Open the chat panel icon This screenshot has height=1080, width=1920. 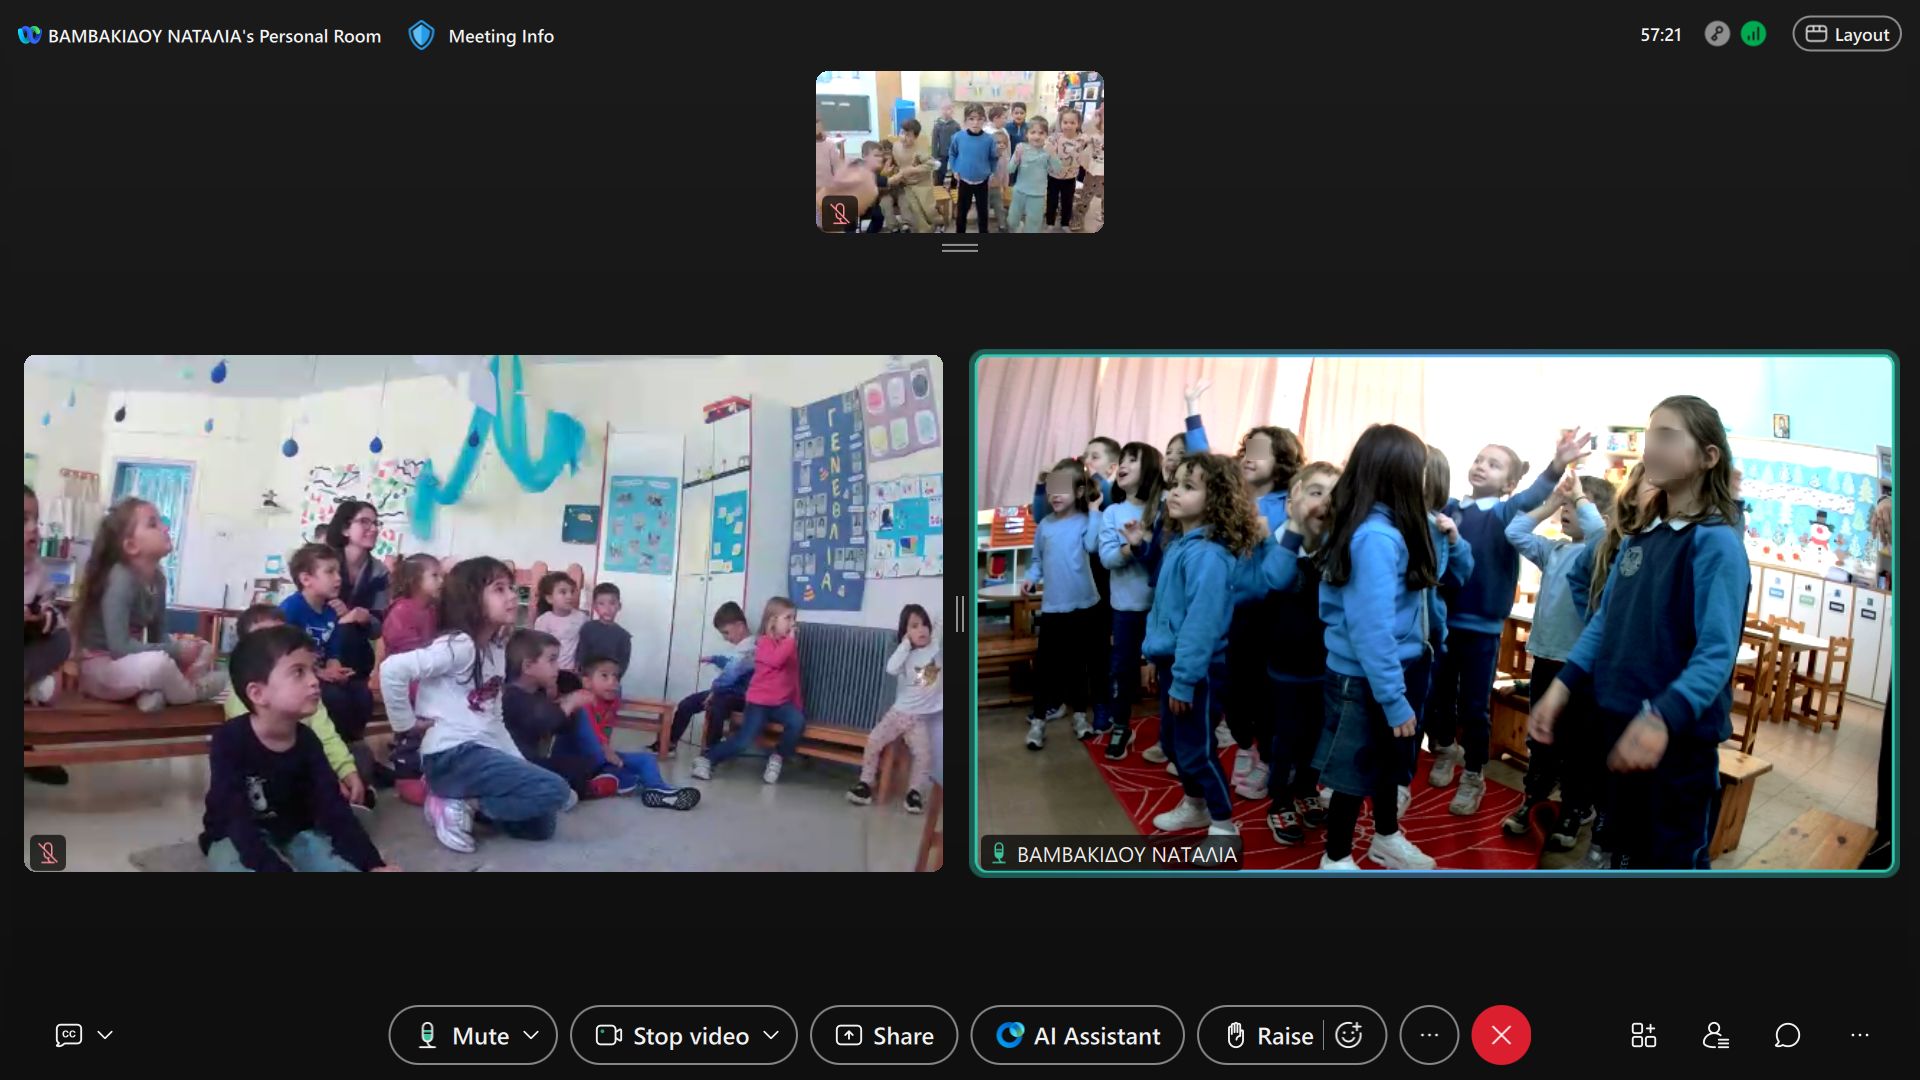[x=1787, y=1035]
